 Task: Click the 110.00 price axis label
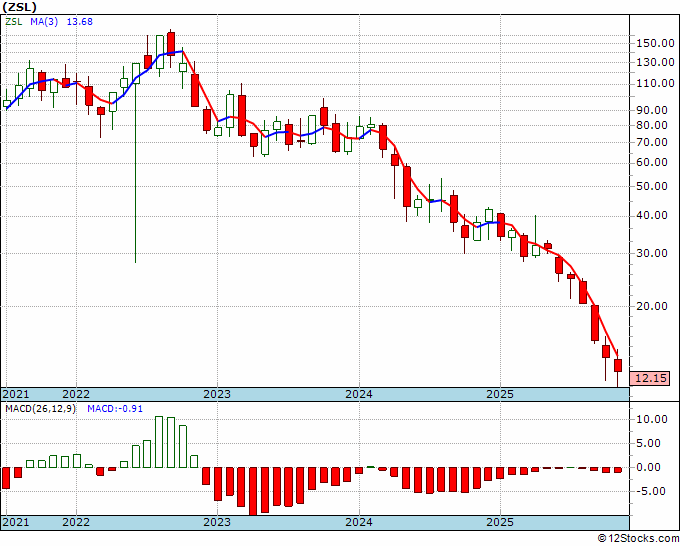(655, 83)
